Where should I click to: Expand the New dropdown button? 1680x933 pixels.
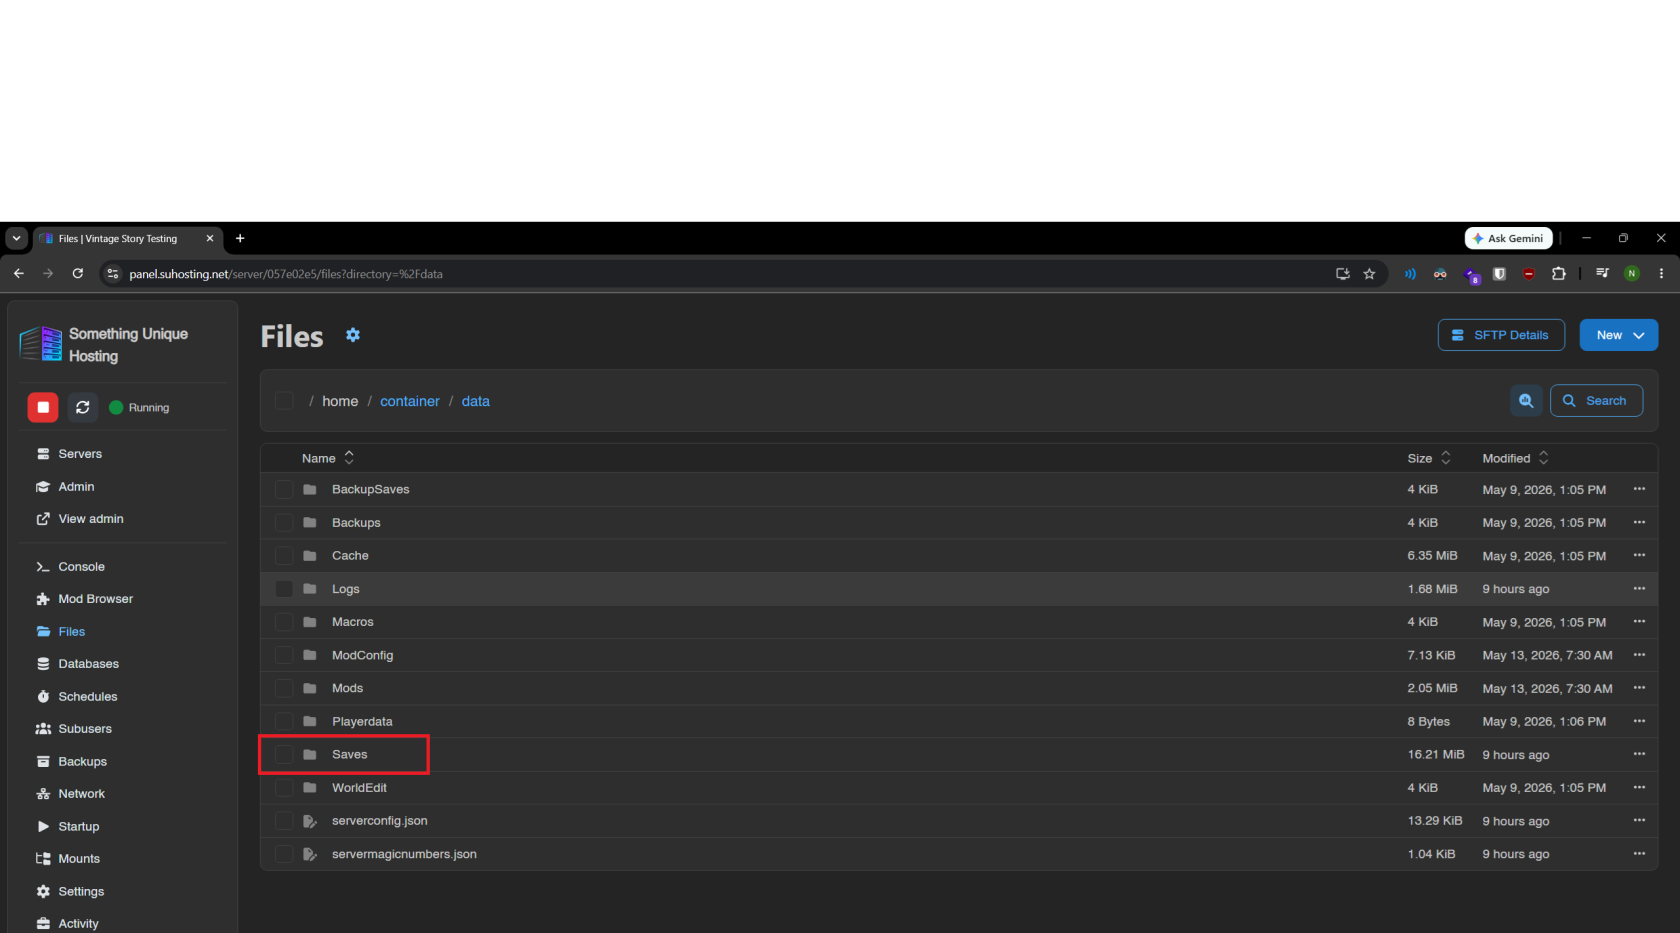(1619, 335)
